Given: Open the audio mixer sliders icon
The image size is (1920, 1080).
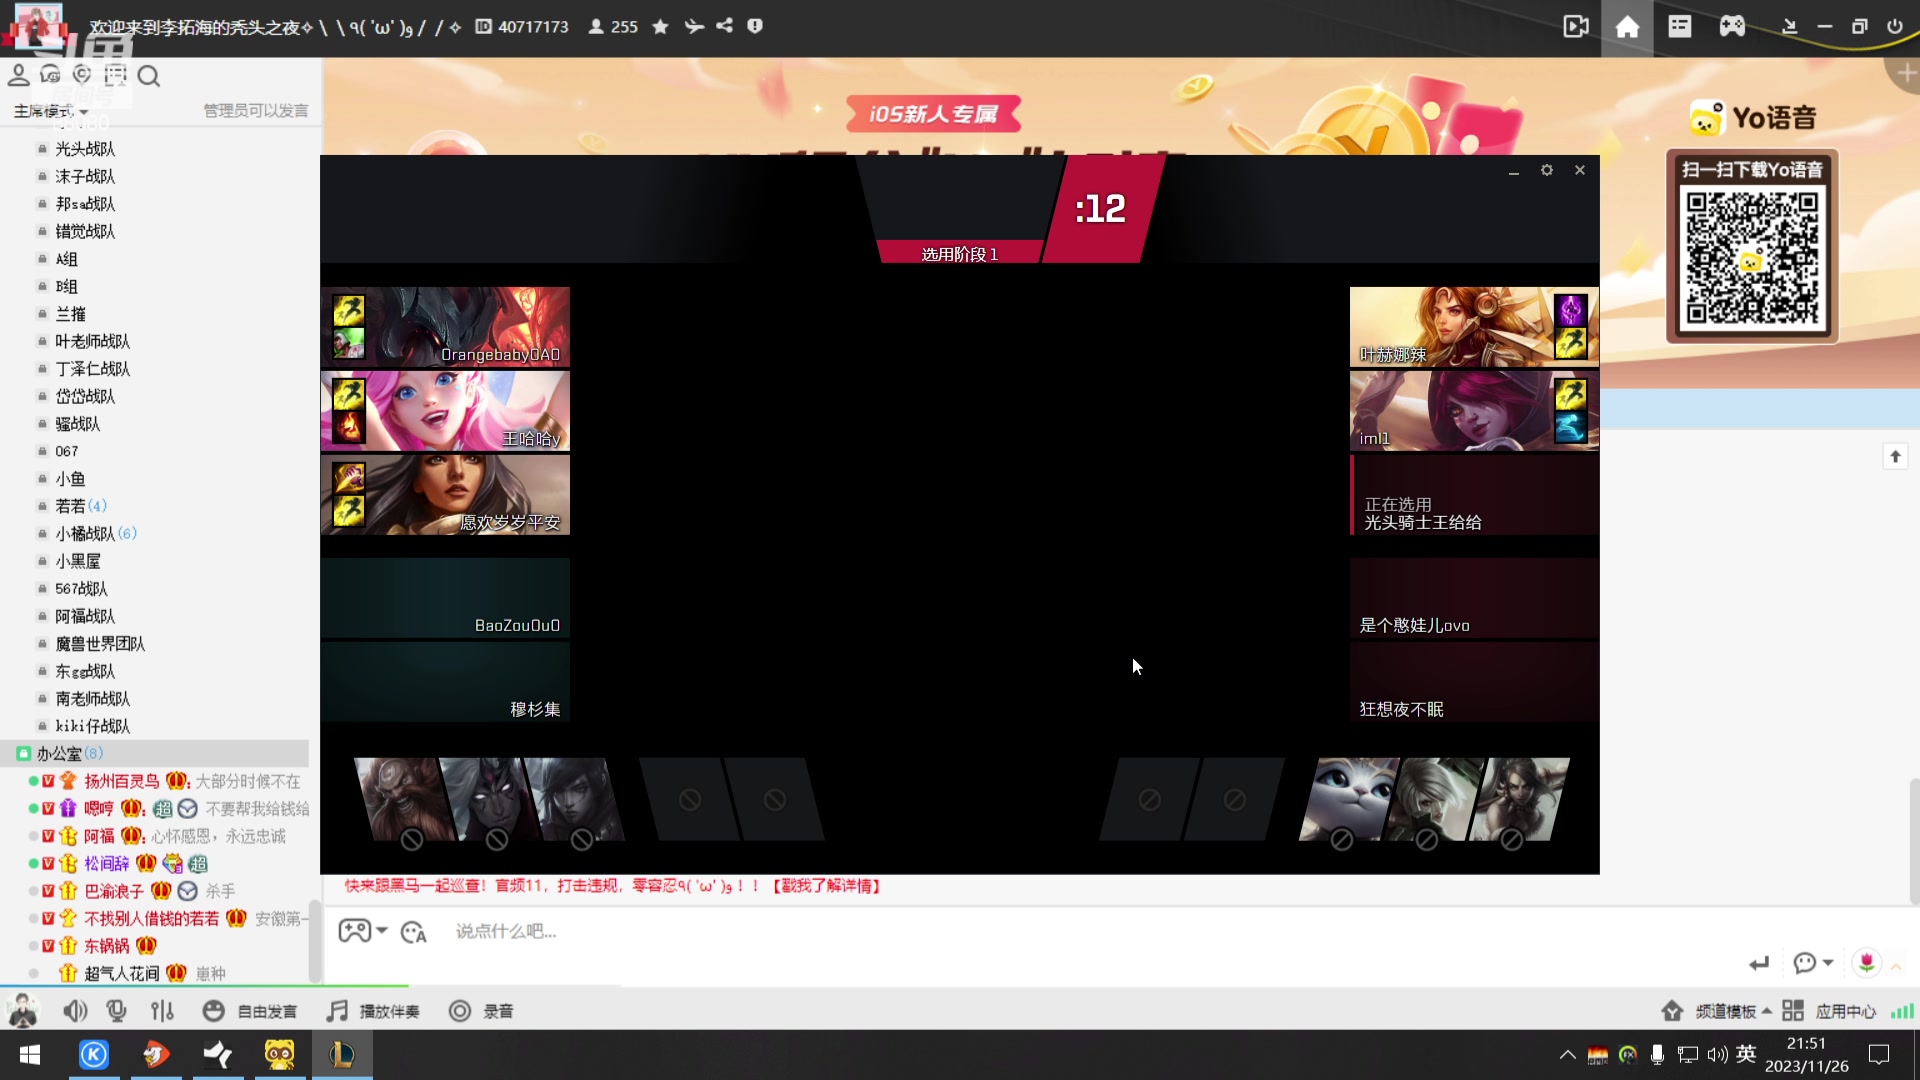Looking at the screenshot, I should (x=162, y=1011).
